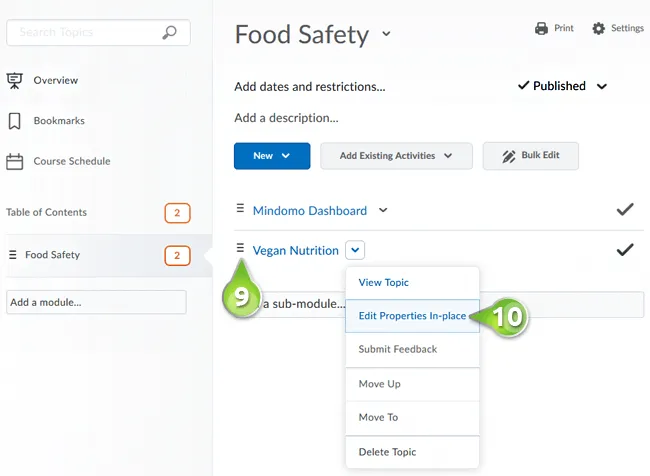The width and height of the screenshot is (650, 476).
Task: Expand the Food Safety title chevron
Action: [386, 34]
